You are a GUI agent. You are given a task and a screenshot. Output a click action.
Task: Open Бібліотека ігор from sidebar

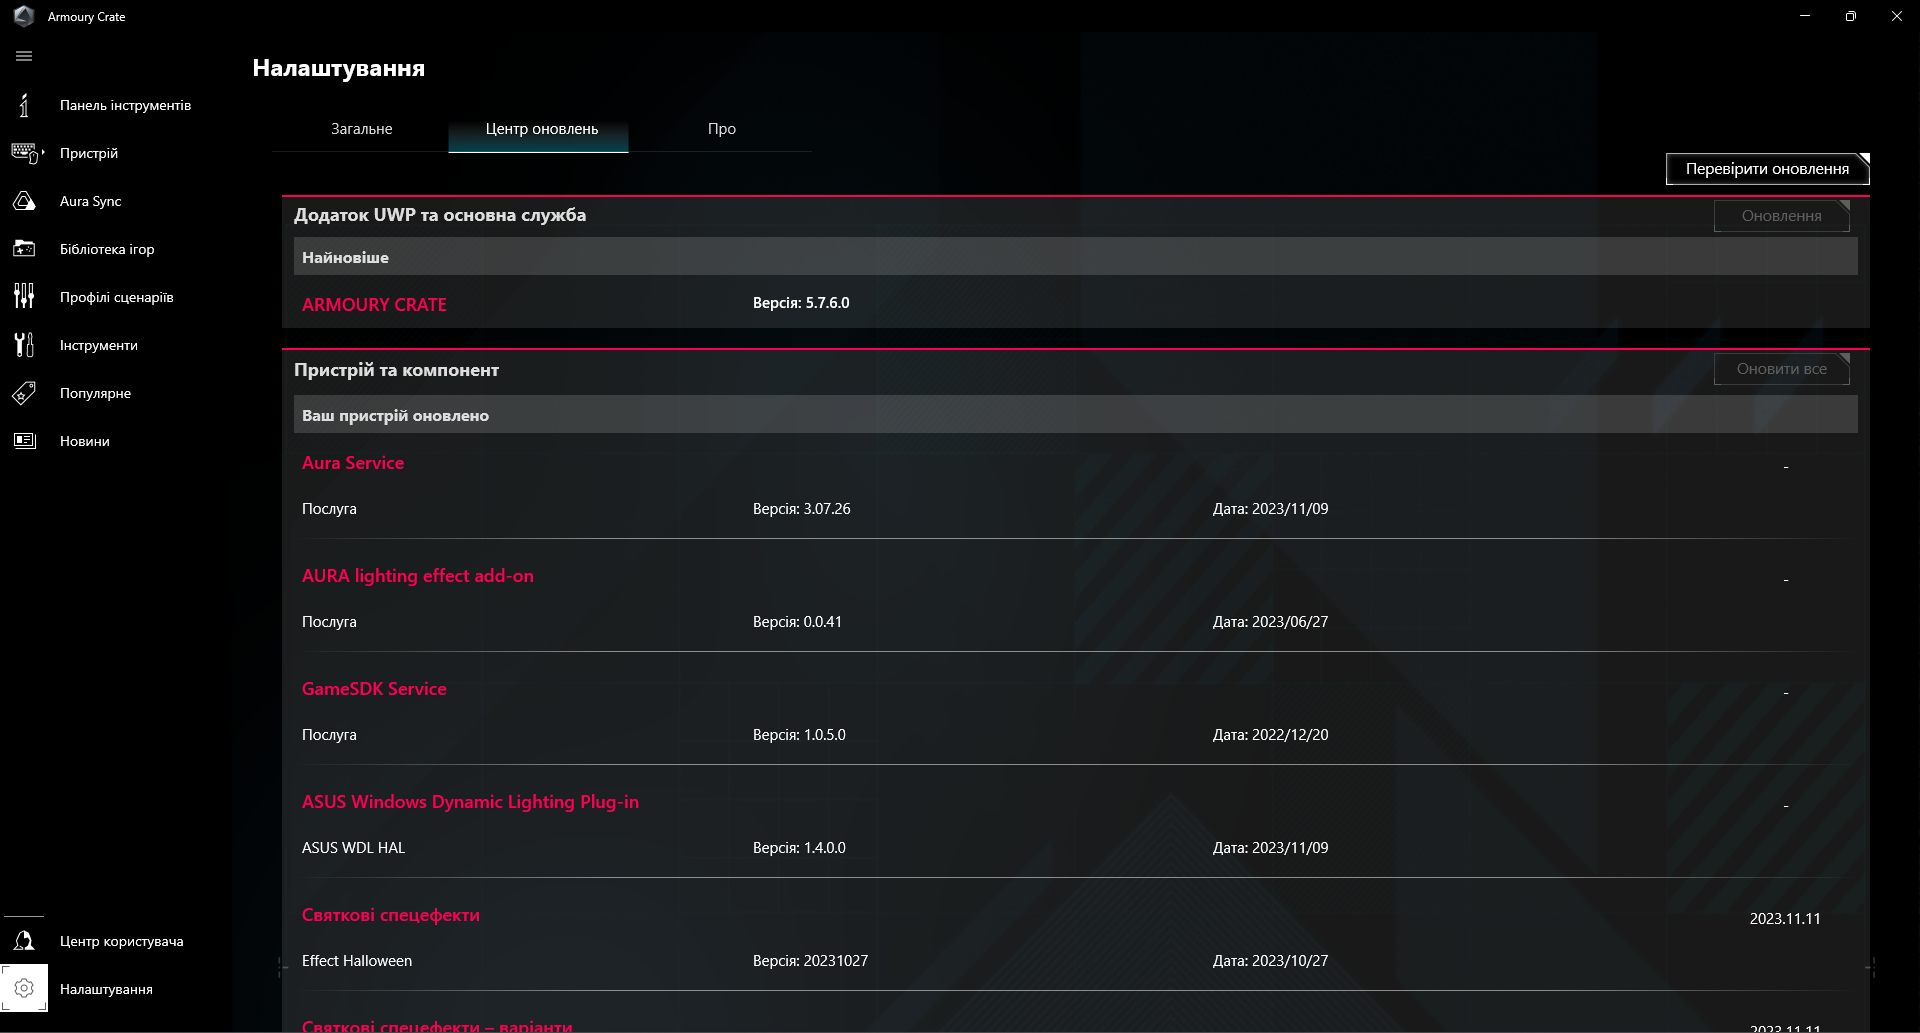tap(24, 249)
